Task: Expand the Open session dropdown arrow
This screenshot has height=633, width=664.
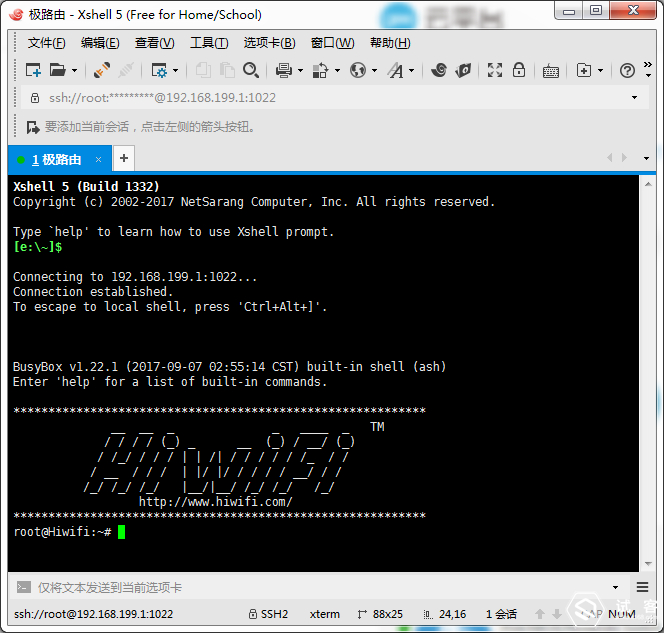Action: pyautogui.click(x=75, y=70)
